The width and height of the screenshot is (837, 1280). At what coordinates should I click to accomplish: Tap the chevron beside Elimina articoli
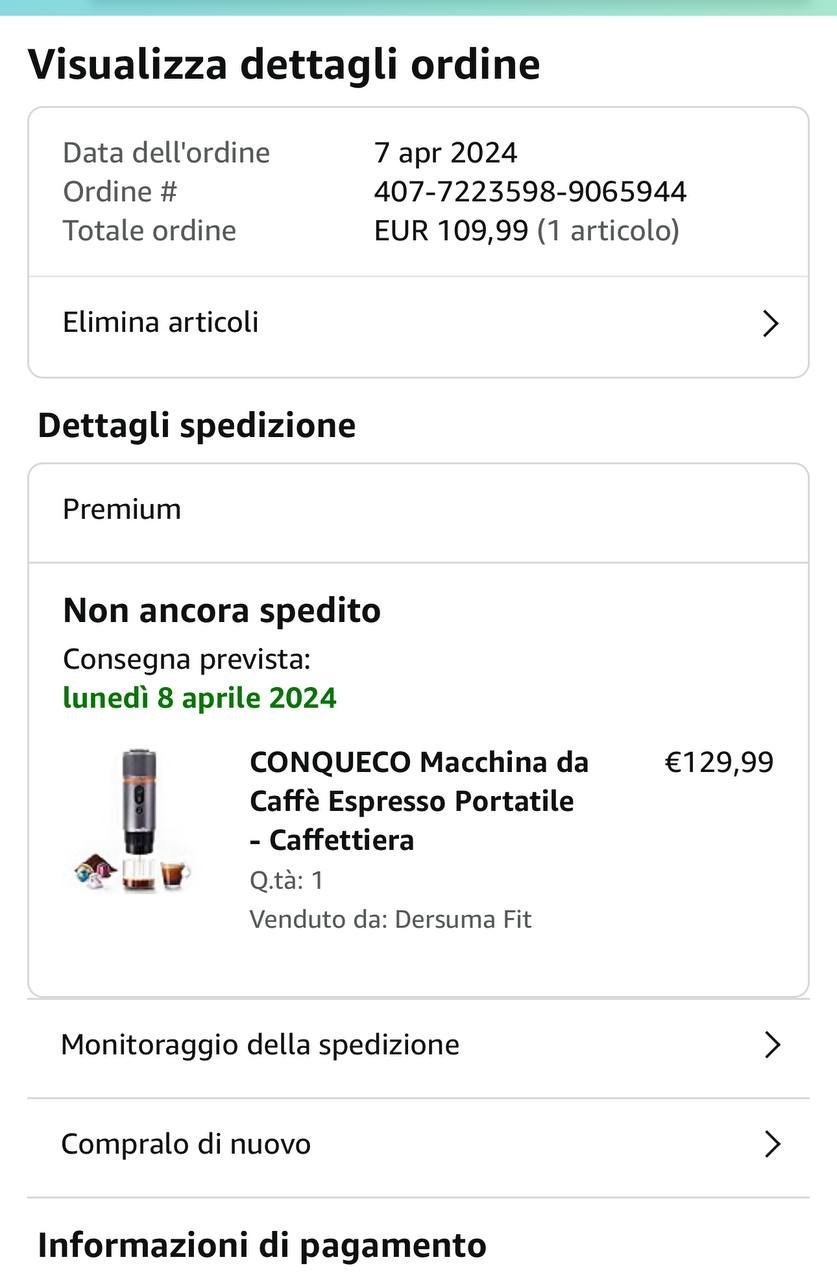(770, 324)
